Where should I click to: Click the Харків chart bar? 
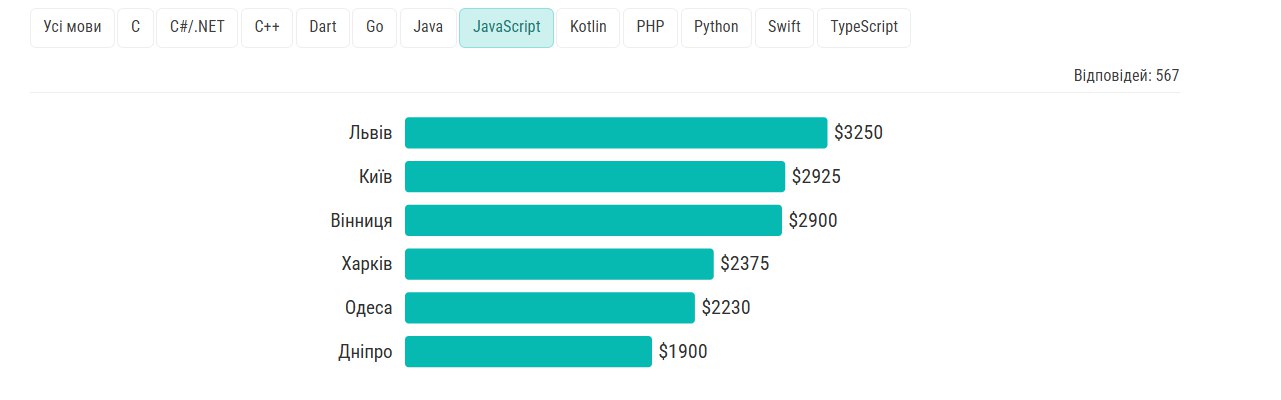pyautogui.click(x=559, y=264)
